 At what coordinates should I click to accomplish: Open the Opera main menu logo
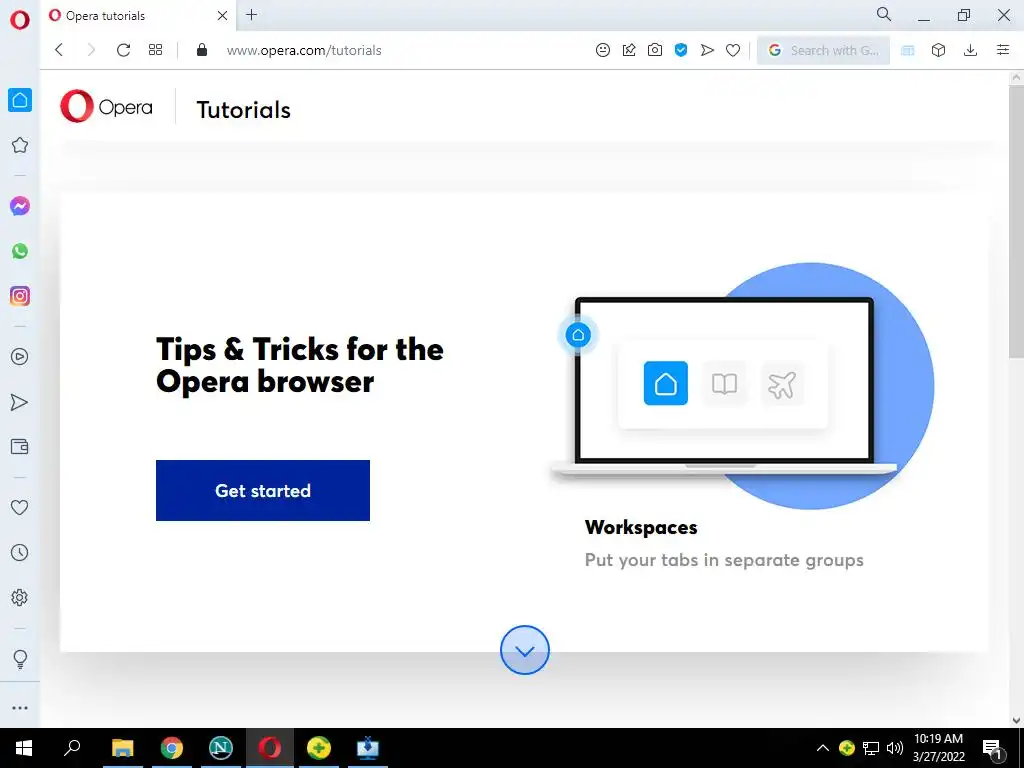[20, 20]
